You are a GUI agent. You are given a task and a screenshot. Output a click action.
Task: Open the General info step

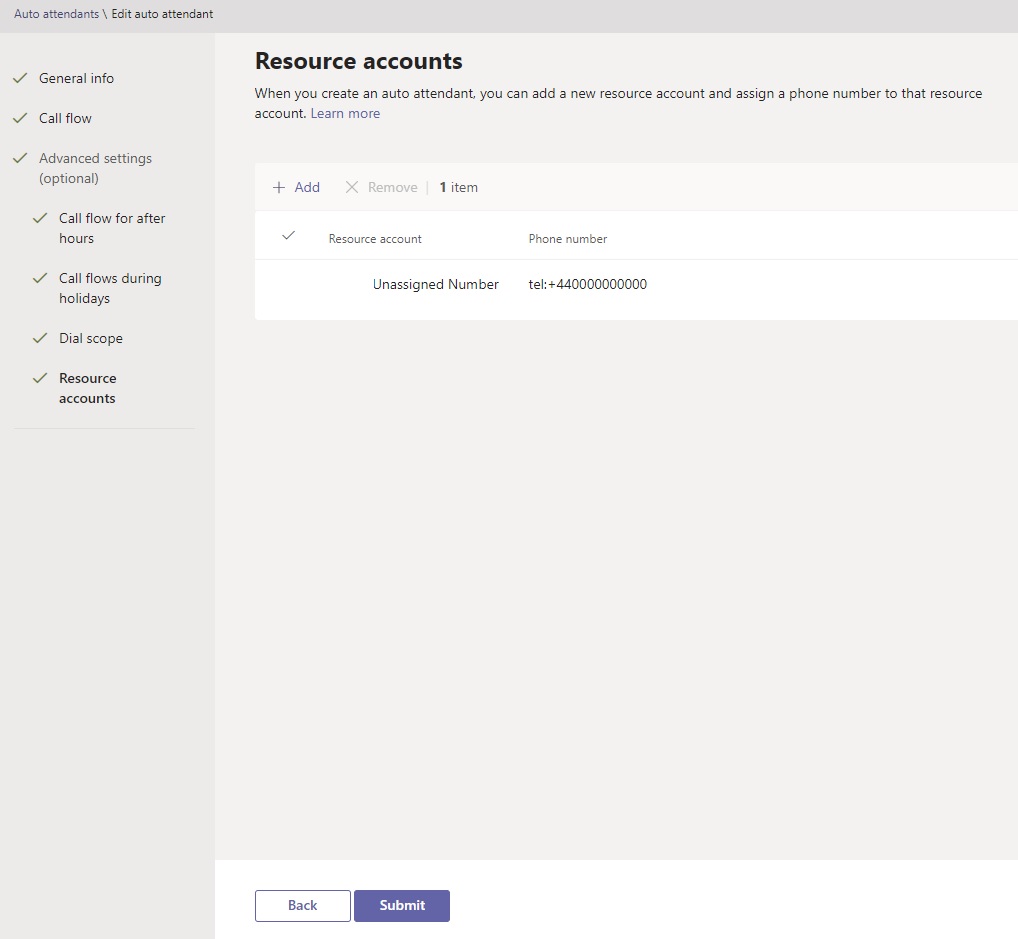(x=76, y=79)
